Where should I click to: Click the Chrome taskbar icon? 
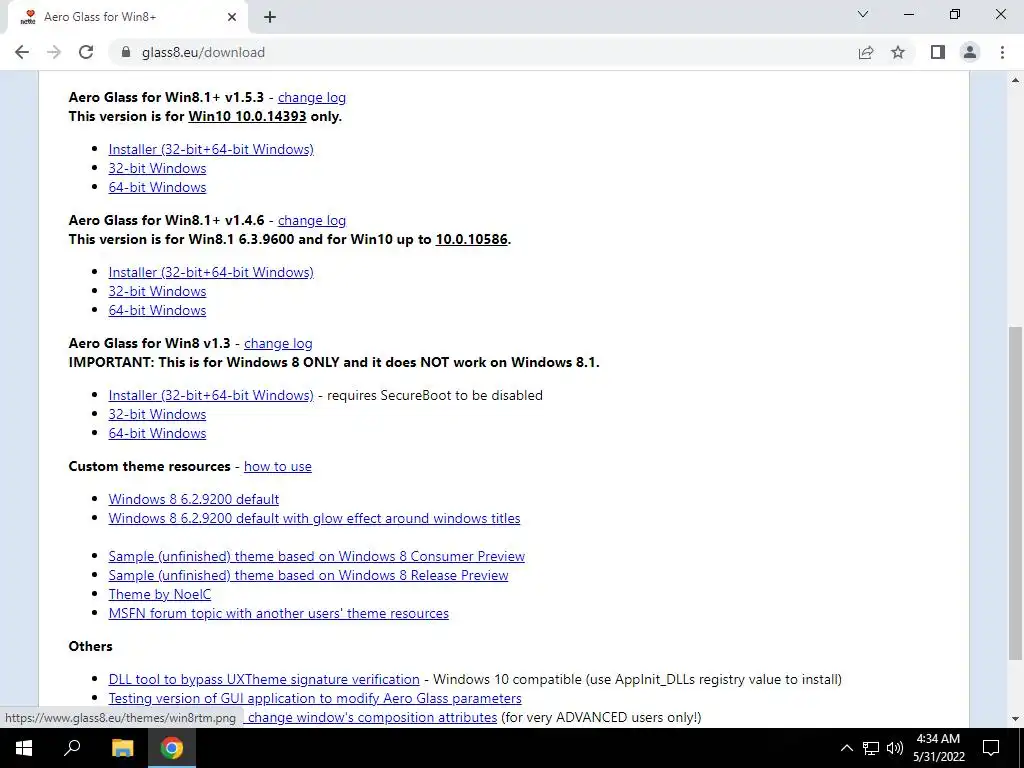pos(172,748)
